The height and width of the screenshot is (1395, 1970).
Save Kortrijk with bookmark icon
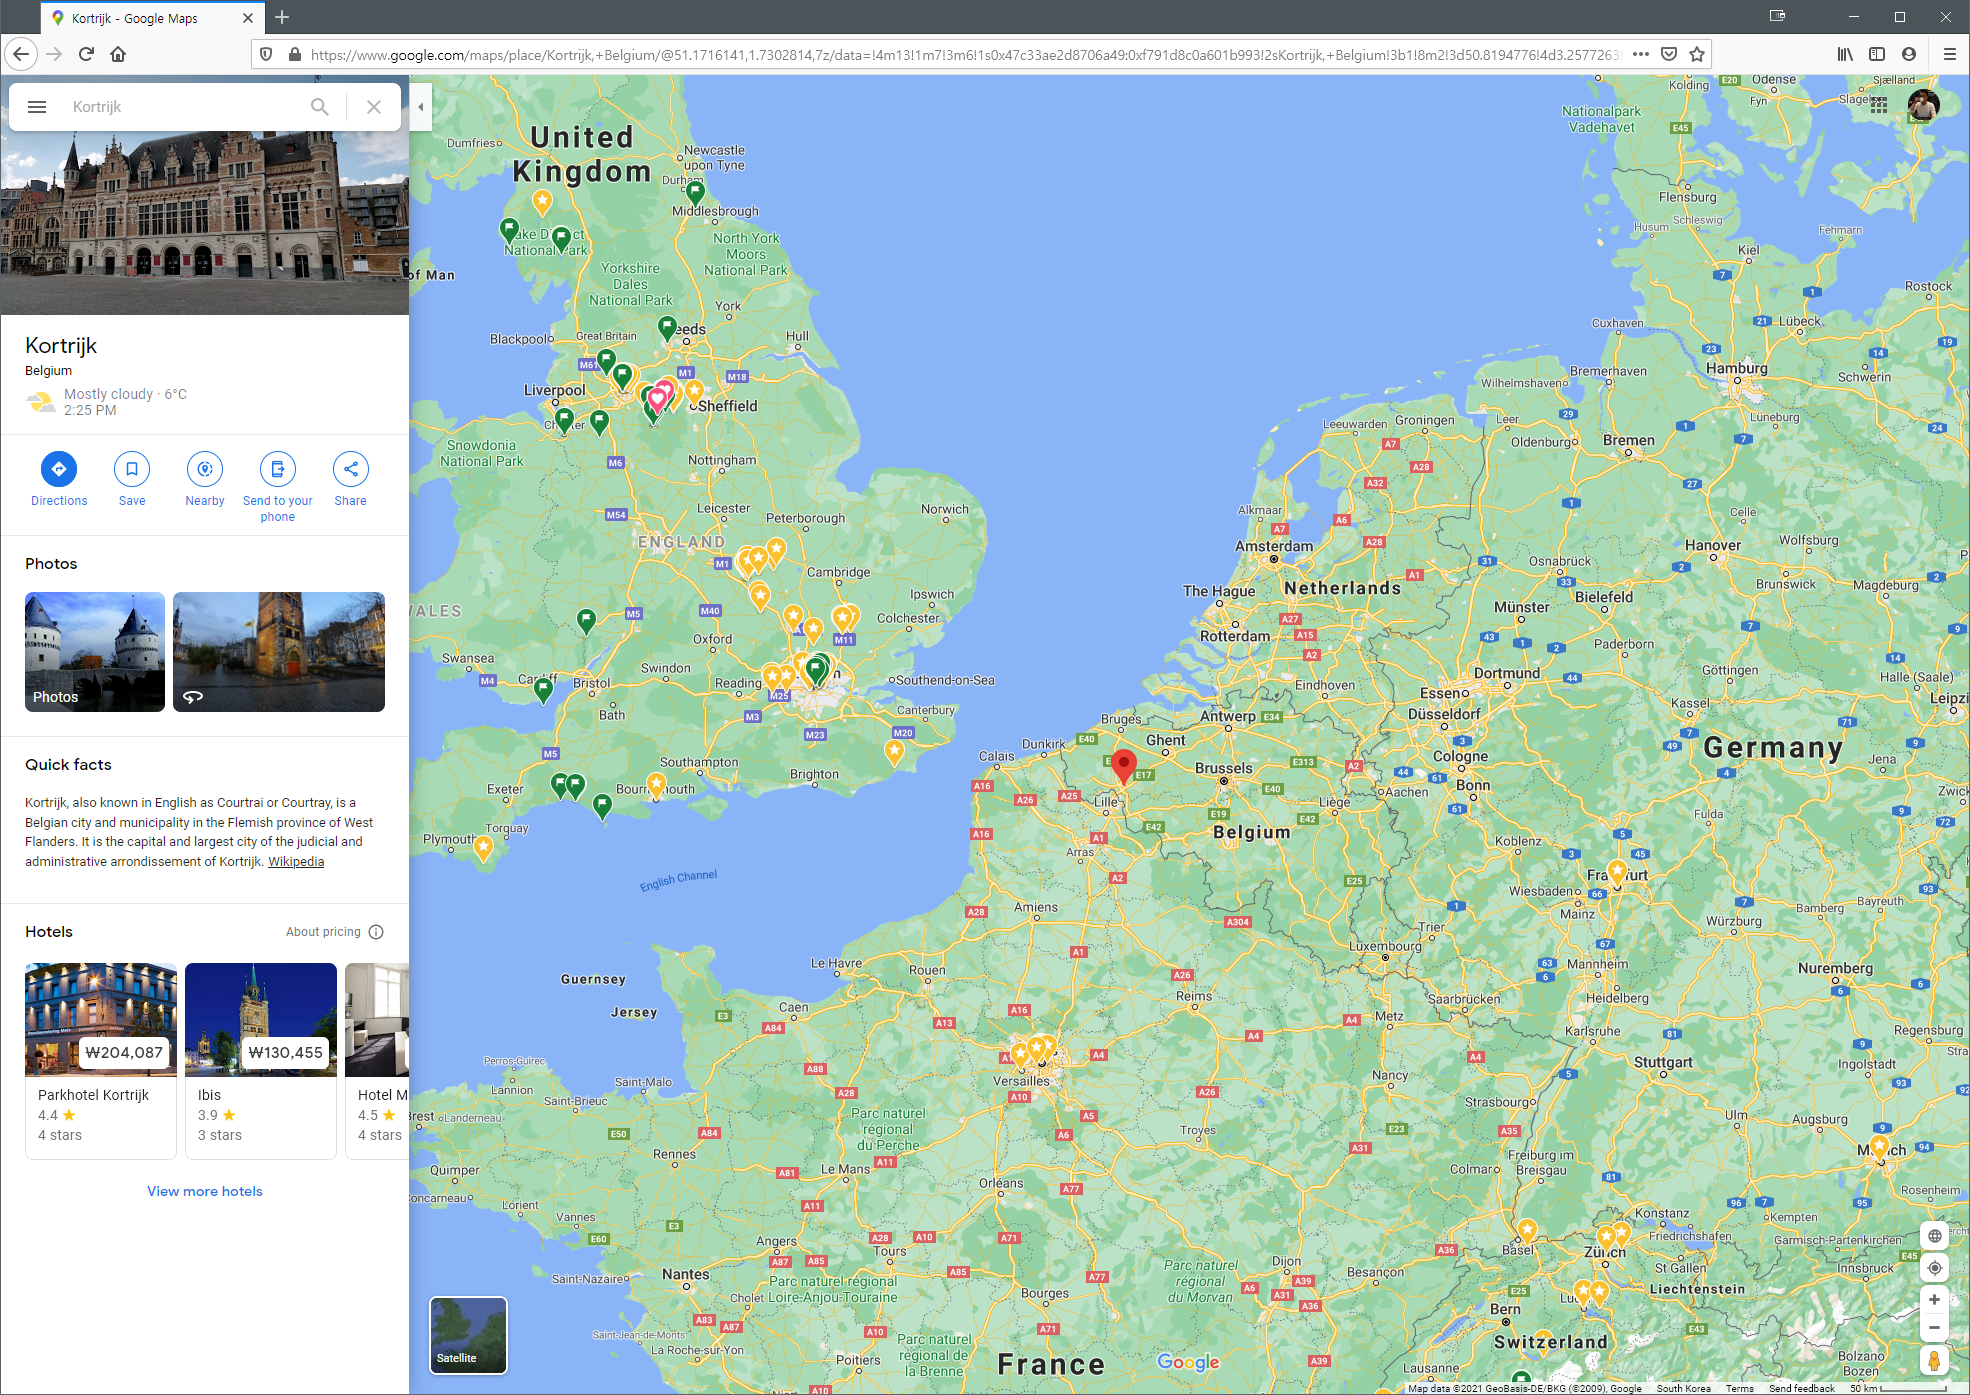coord(132,469)
